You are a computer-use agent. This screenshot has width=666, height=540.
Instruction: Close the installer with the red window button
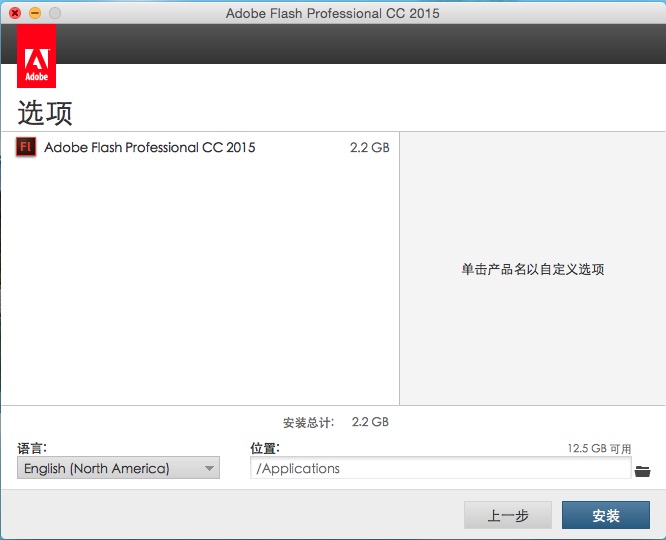pyautogui.click(x=15, y=13)
